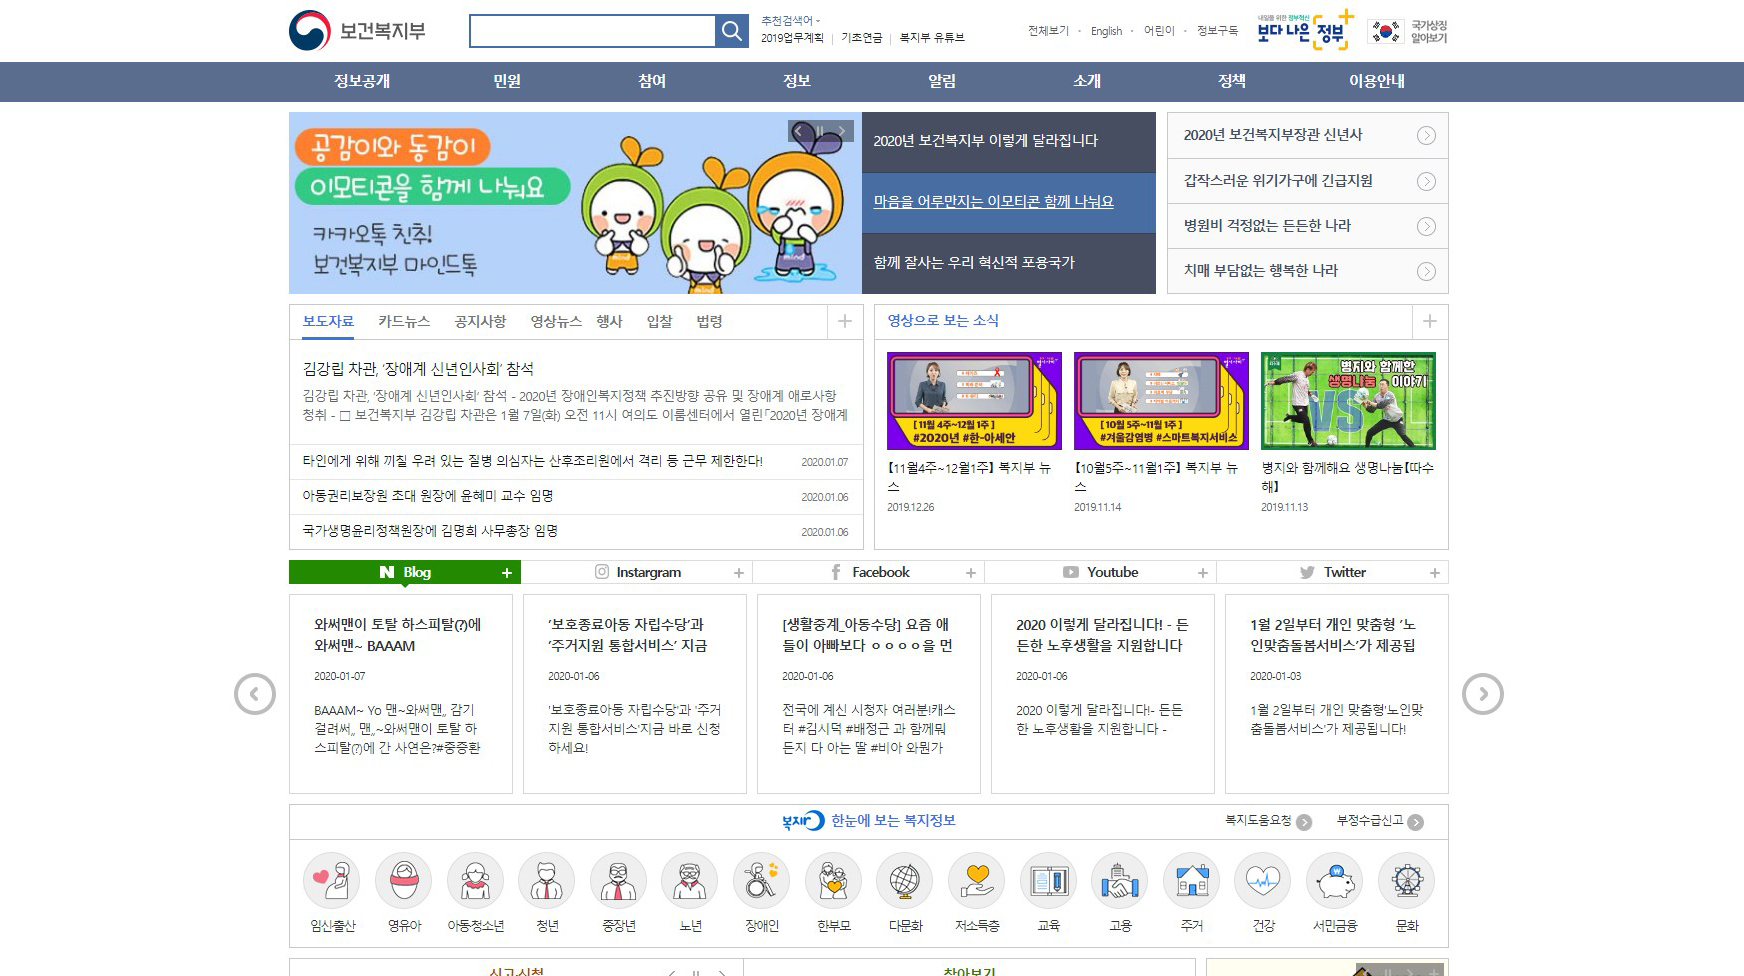Open the 병지와 함께해요 생명나눔 video thumbnail
This screenshot has width=1744, height=976.
pyautogui.click(x=1348, y=401)
